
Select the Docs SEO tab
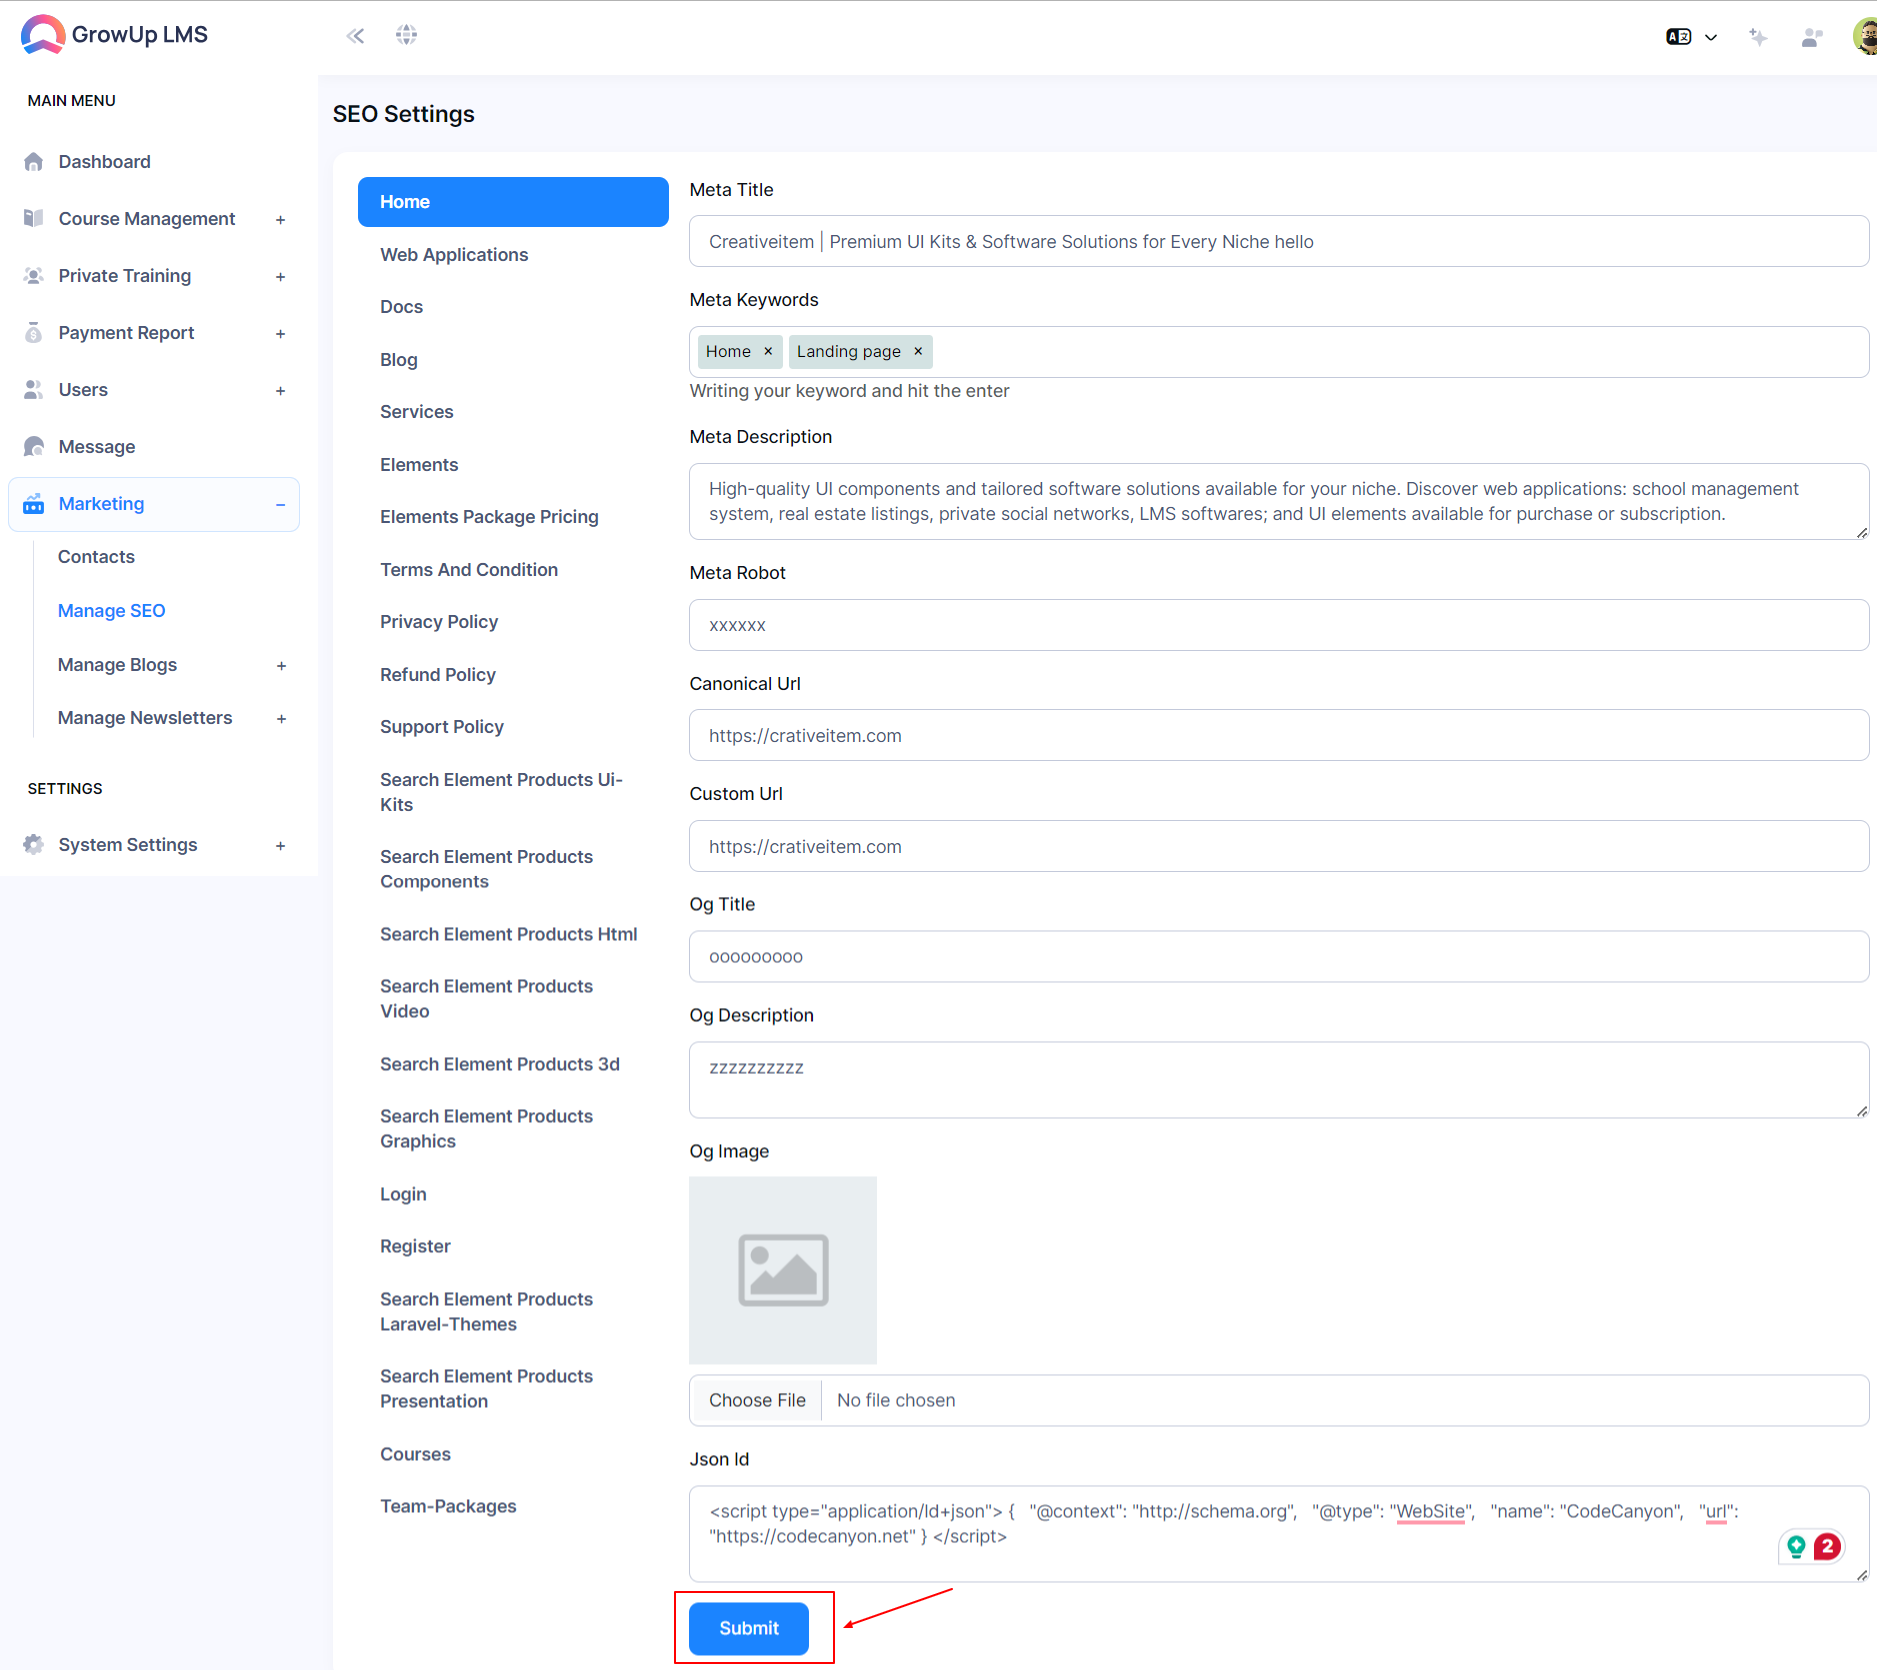(x=401, y=307)
